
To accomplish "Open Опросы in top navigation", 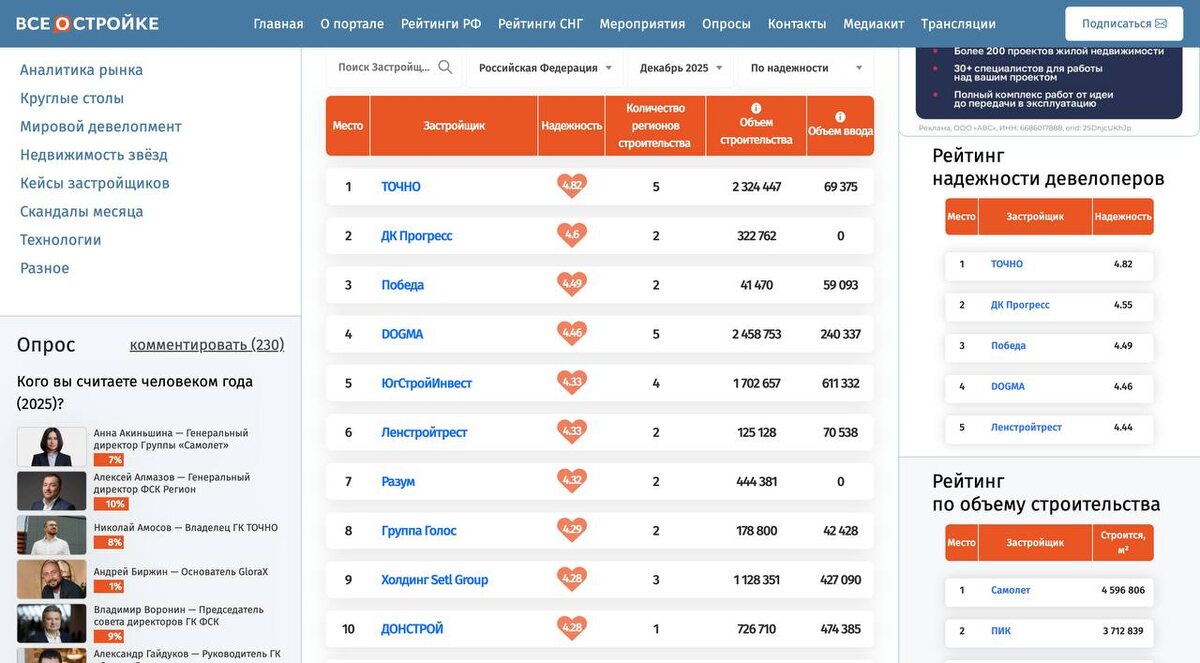I will click(726, 24).
